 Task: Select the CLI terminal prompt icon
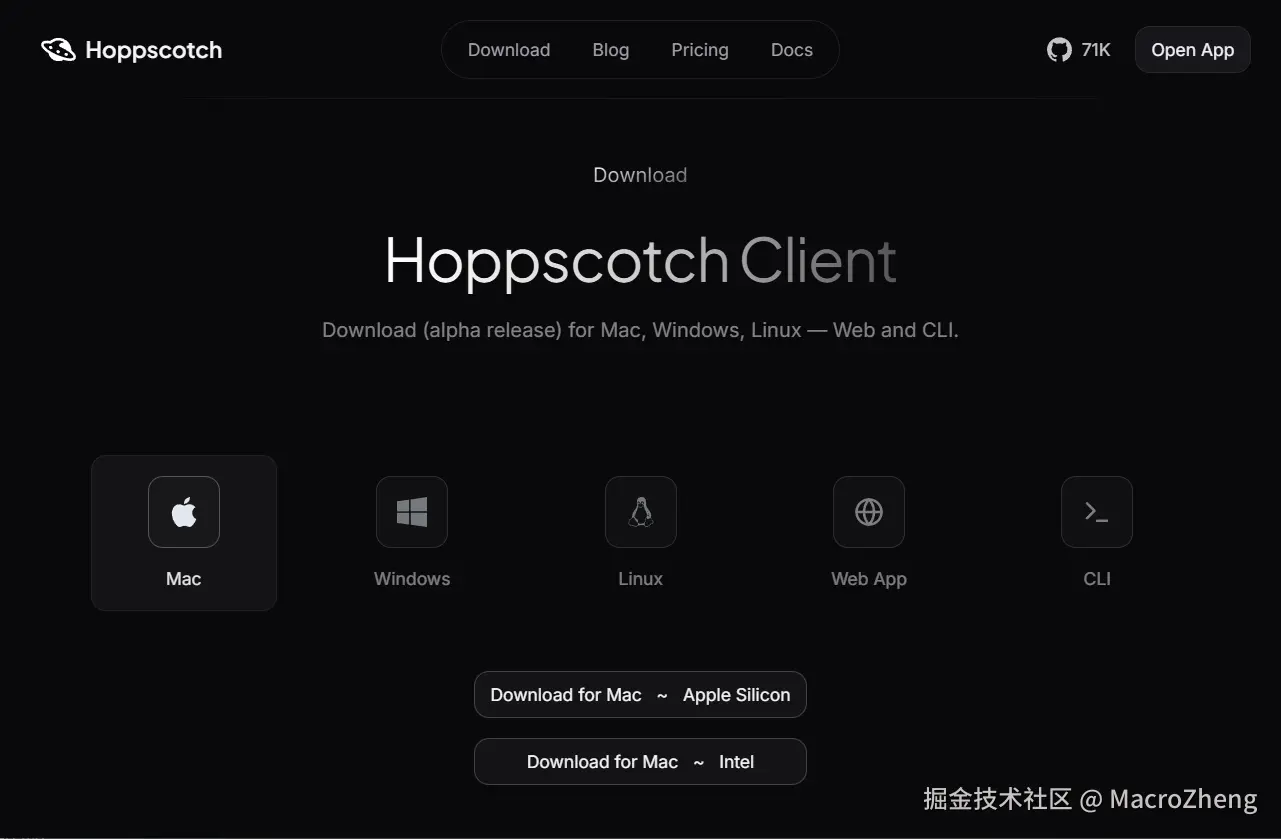(x=1097, y=512)
